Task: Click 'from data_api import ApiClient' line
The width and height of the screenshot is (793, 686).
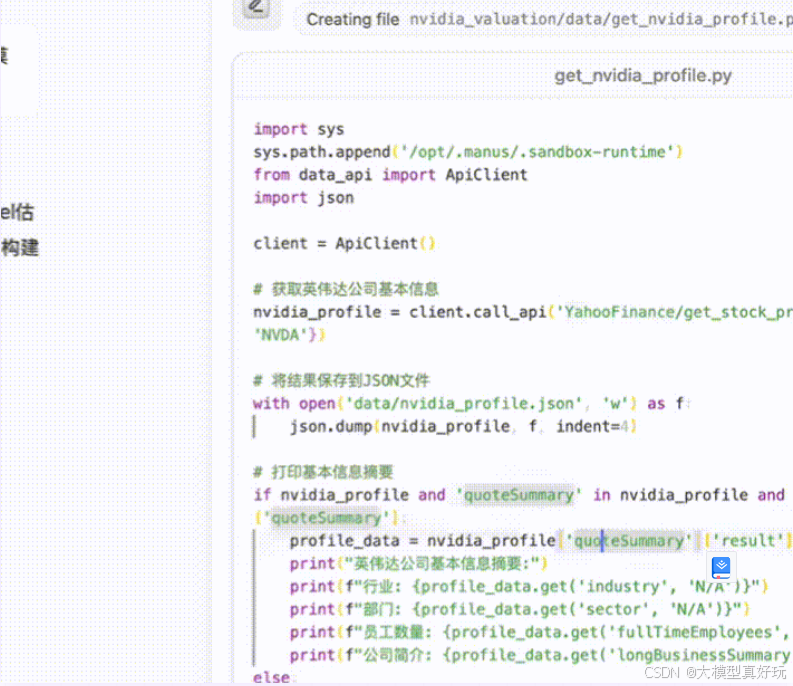Action: tap(390, 175)
